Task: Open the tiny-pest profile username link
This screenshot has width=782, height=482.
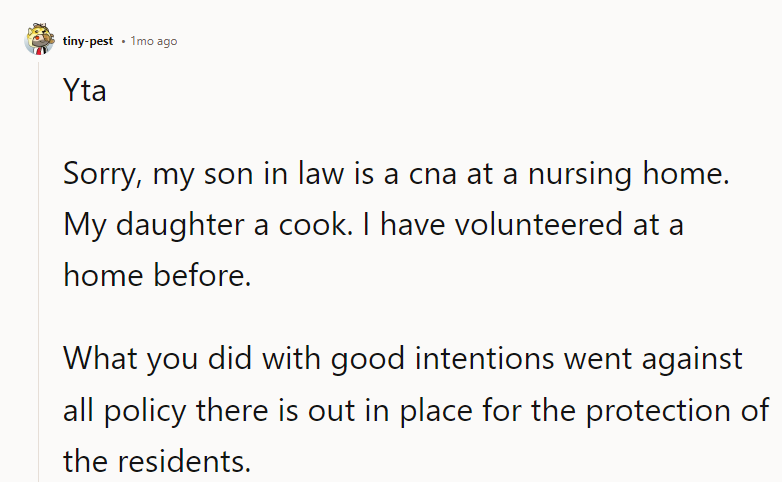Action: [89, 41]
